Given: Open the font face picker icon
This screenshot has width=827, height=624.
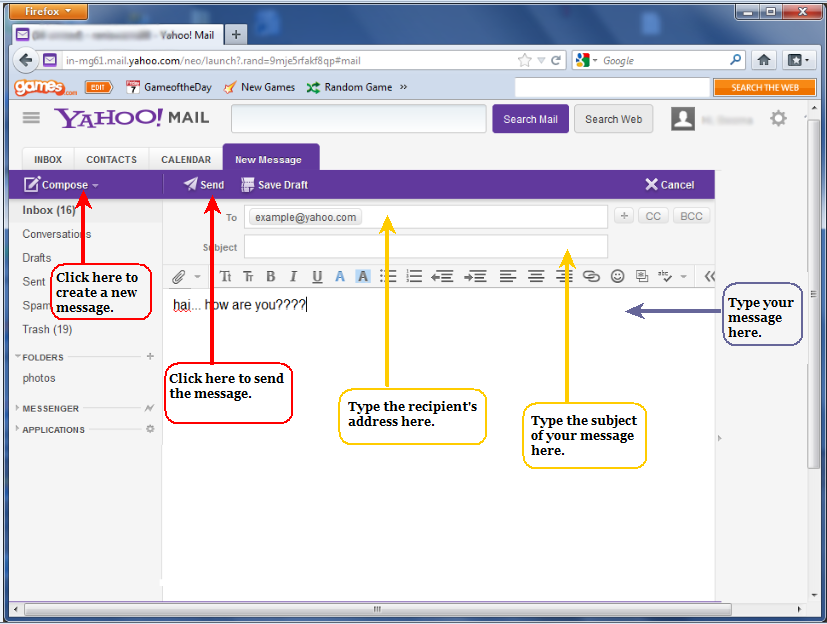Looking at the screenshot, I should [225, 276].
